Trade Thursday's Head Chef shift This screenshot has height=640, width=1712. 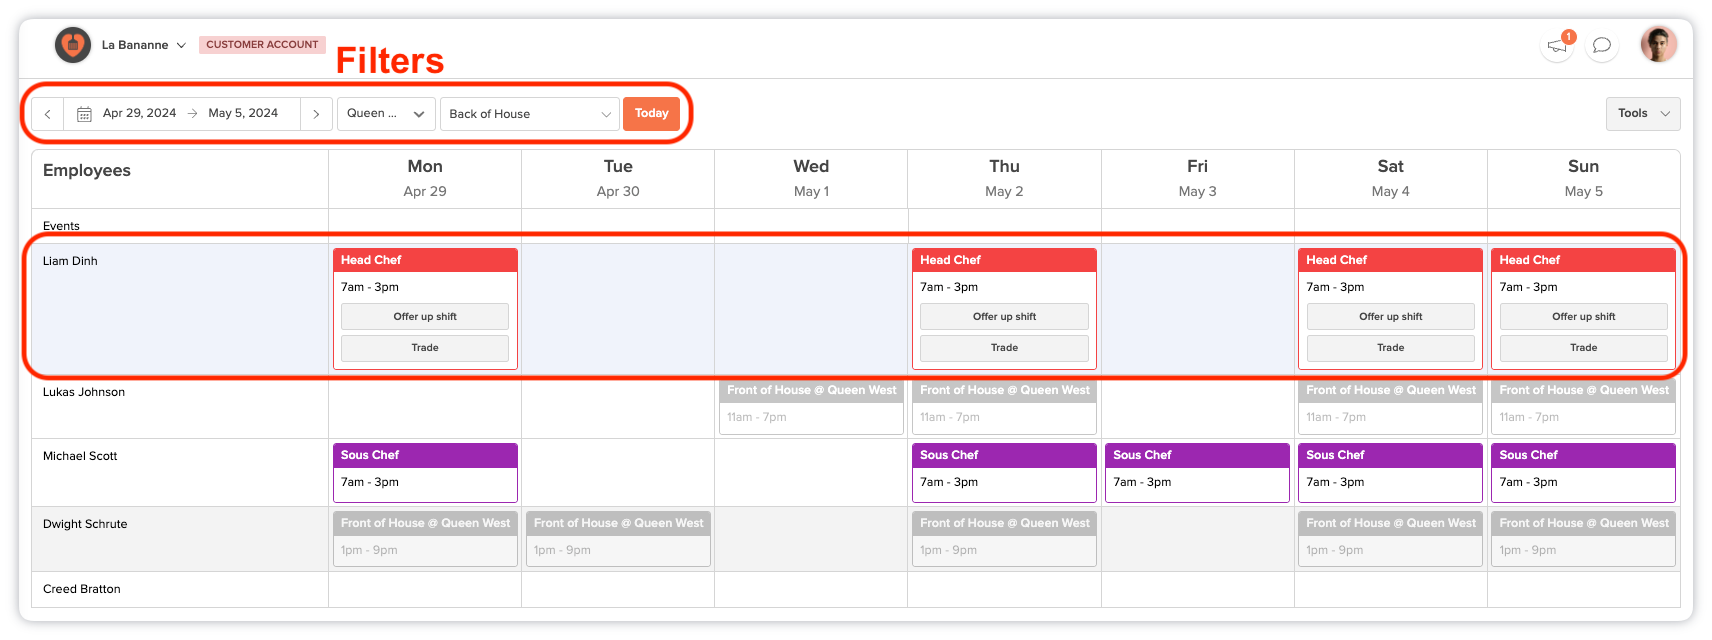point(1004,348)
